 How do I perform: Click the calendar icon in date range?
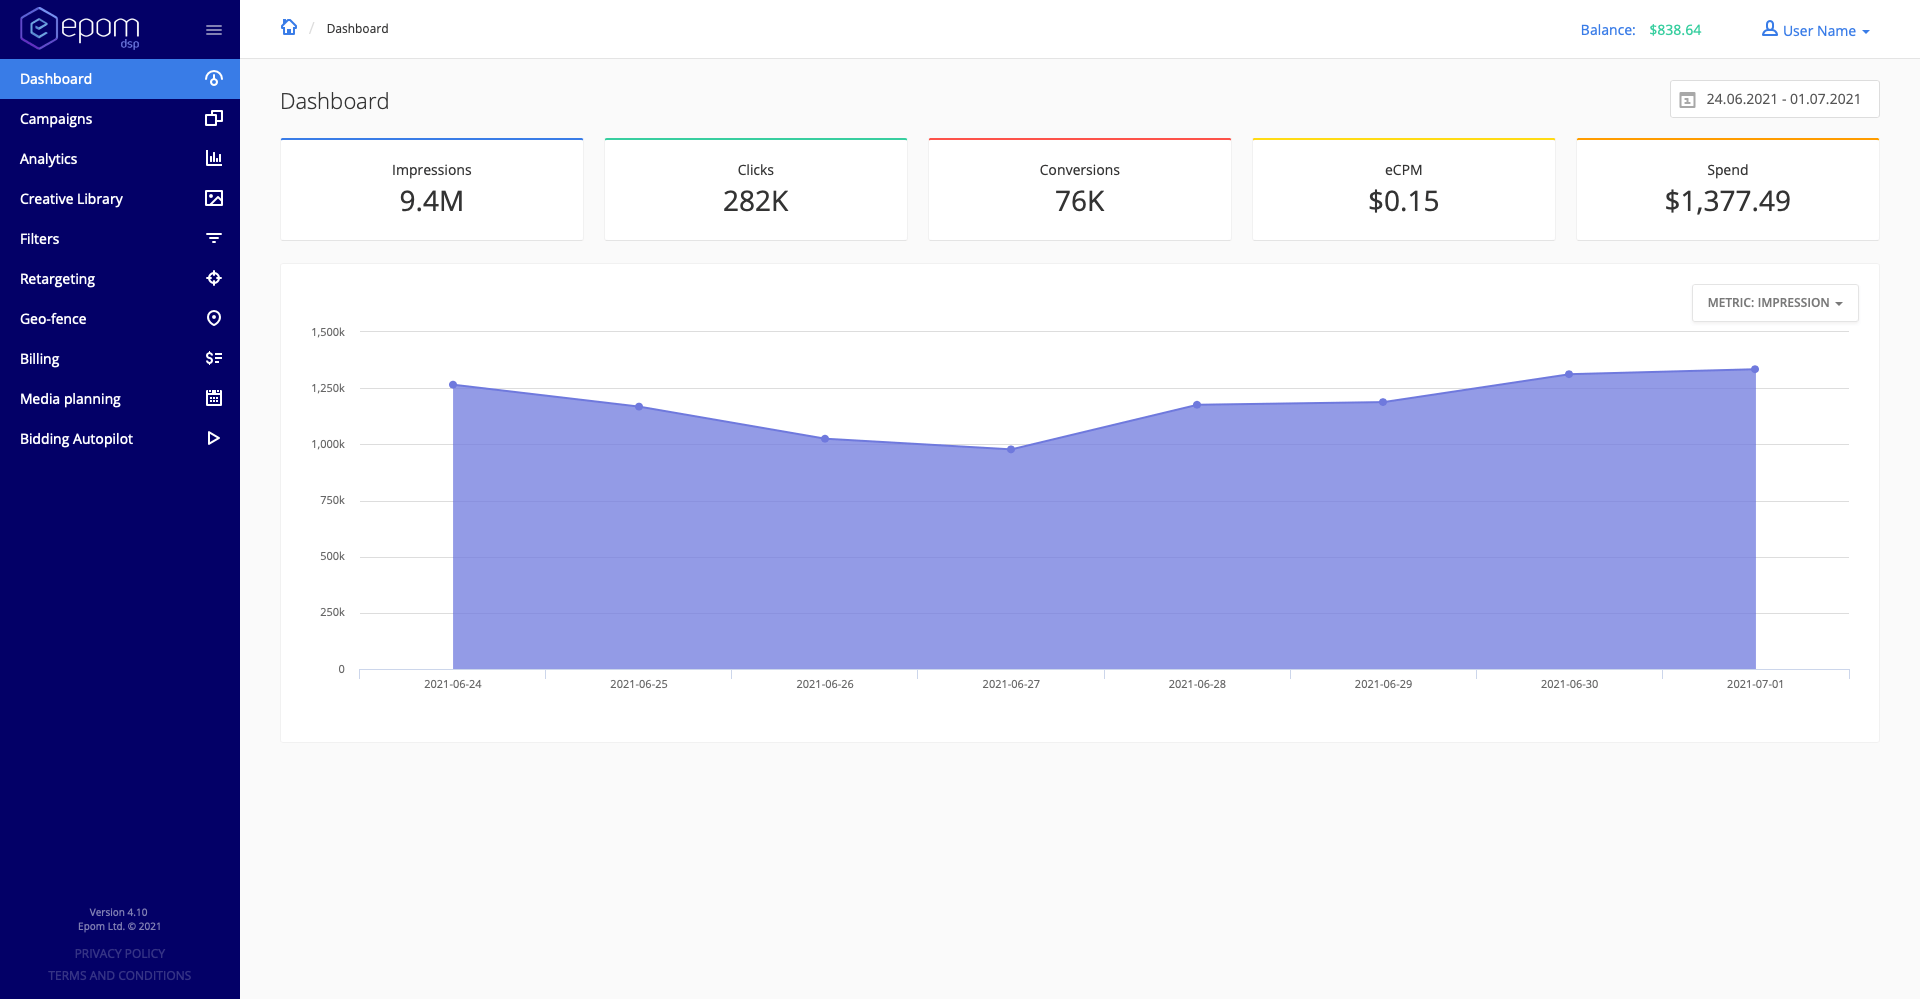pos(1687,100)
